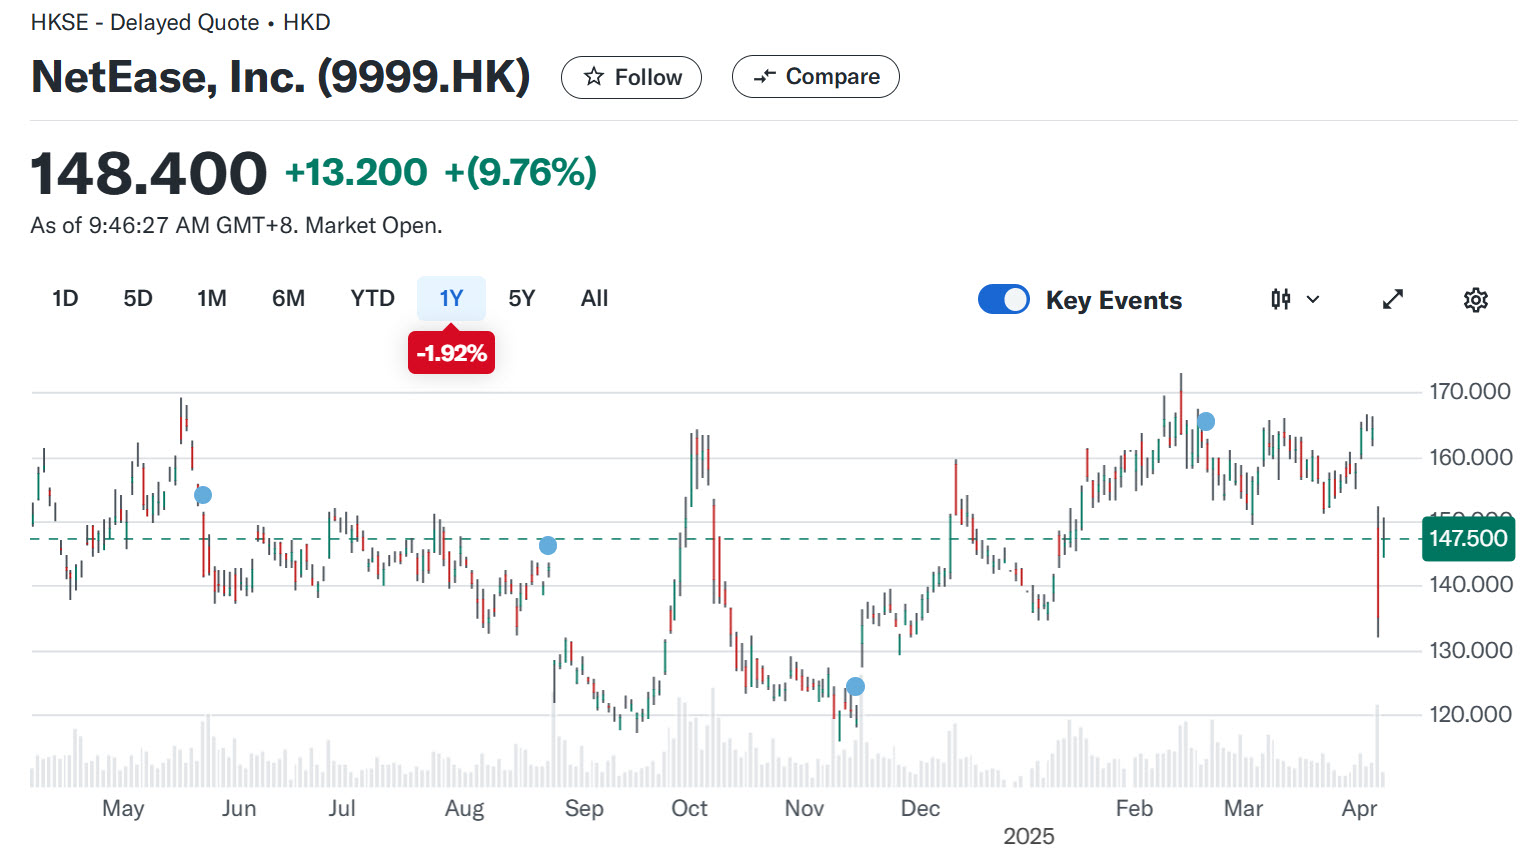Show the All time range

594,298
